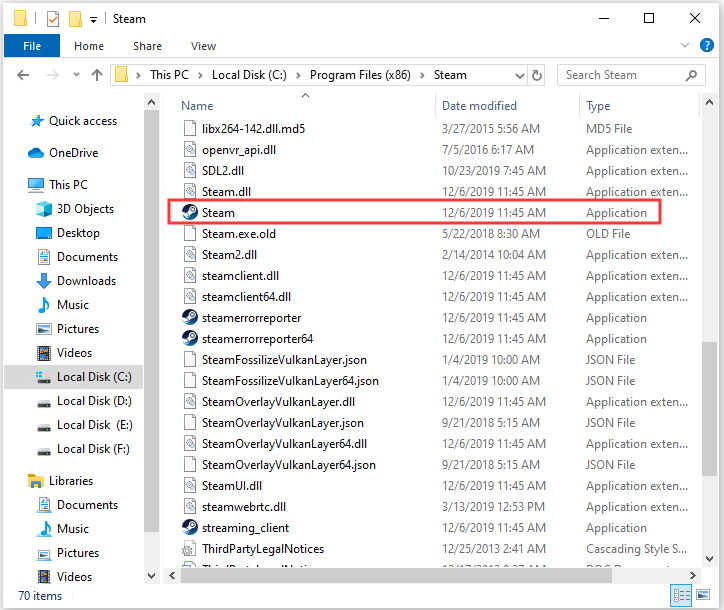Click the navigation pane scrollbar down arrow
The image size is (724, 610).
(x=151, y=575)
